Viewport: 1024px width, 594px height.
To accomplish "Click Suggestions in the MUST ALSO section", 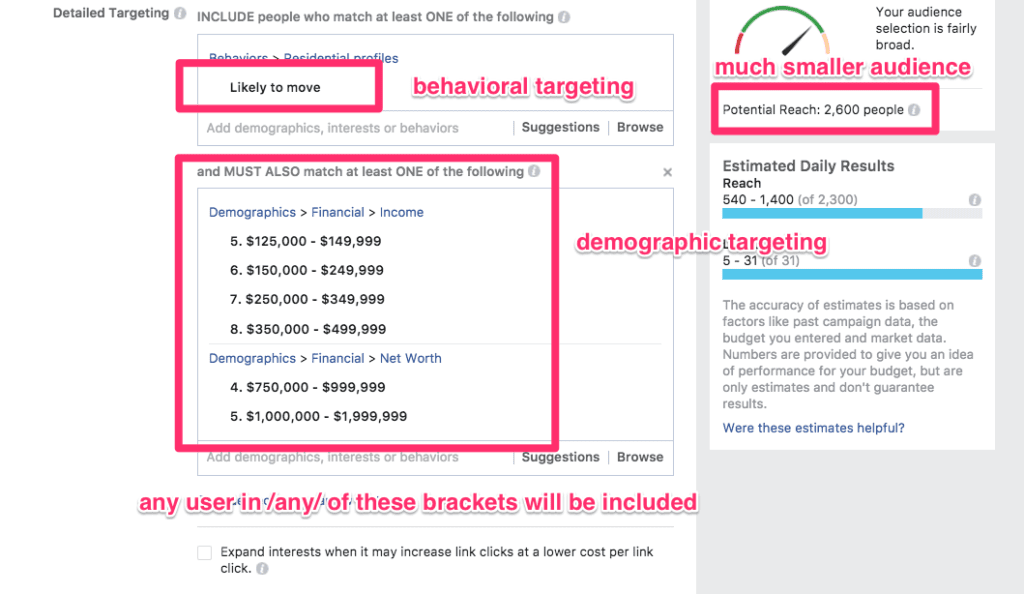I will (x=560, y=457).
